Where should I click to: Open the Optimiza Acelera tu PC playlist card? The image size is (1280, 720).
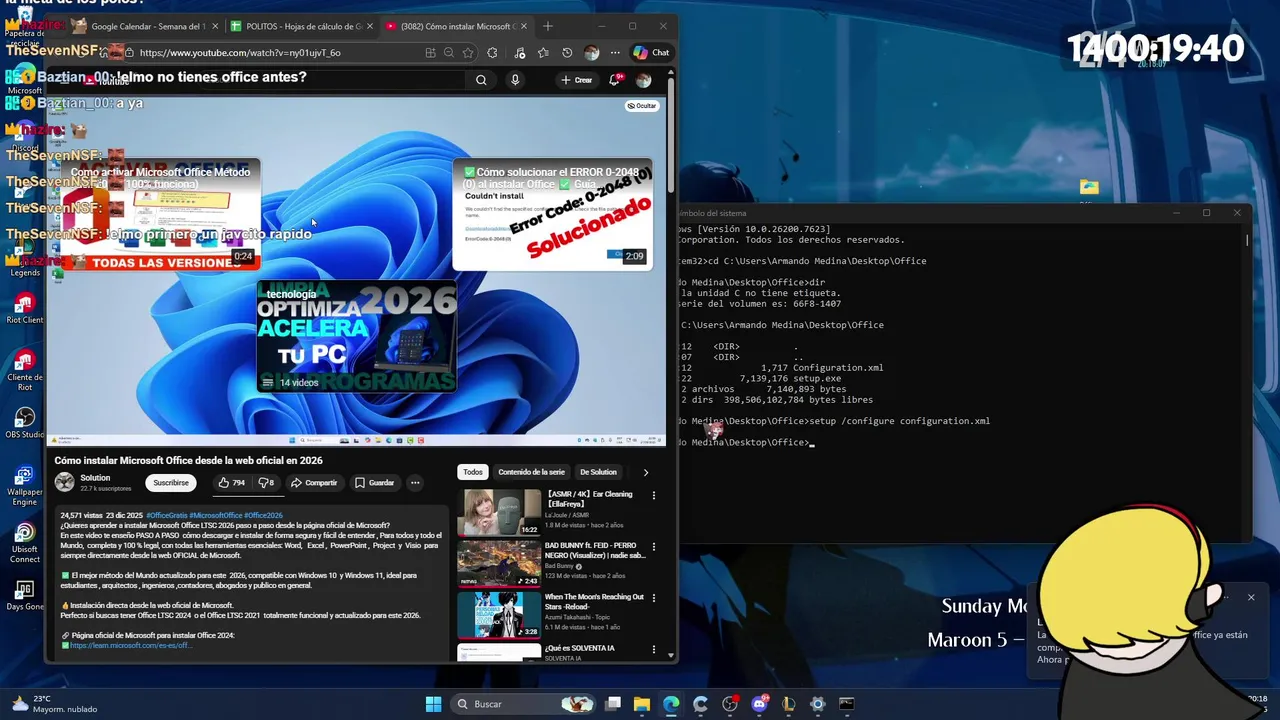pyautogui.click(x=357, y=336)
